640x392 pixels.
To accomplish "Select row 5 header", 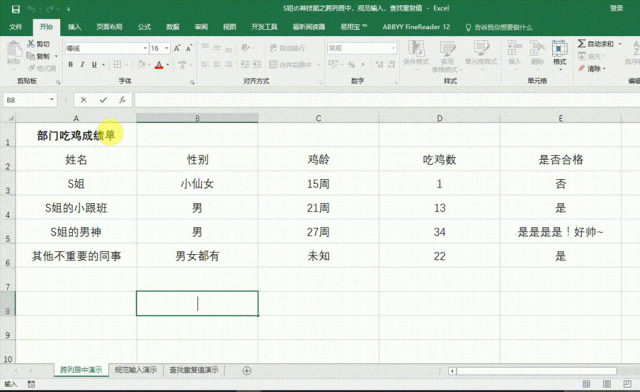I will coord(8,232).
